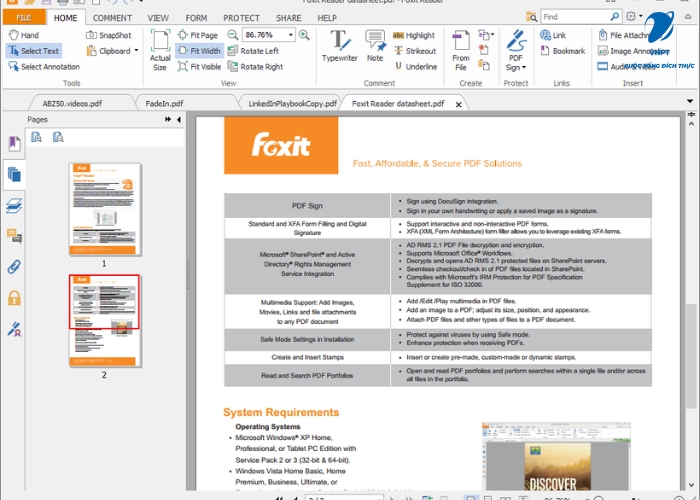This screenshot has width=700, height=500.
Task: Open the 86.76% zoom level dropdown
Action: coord(291,35)
